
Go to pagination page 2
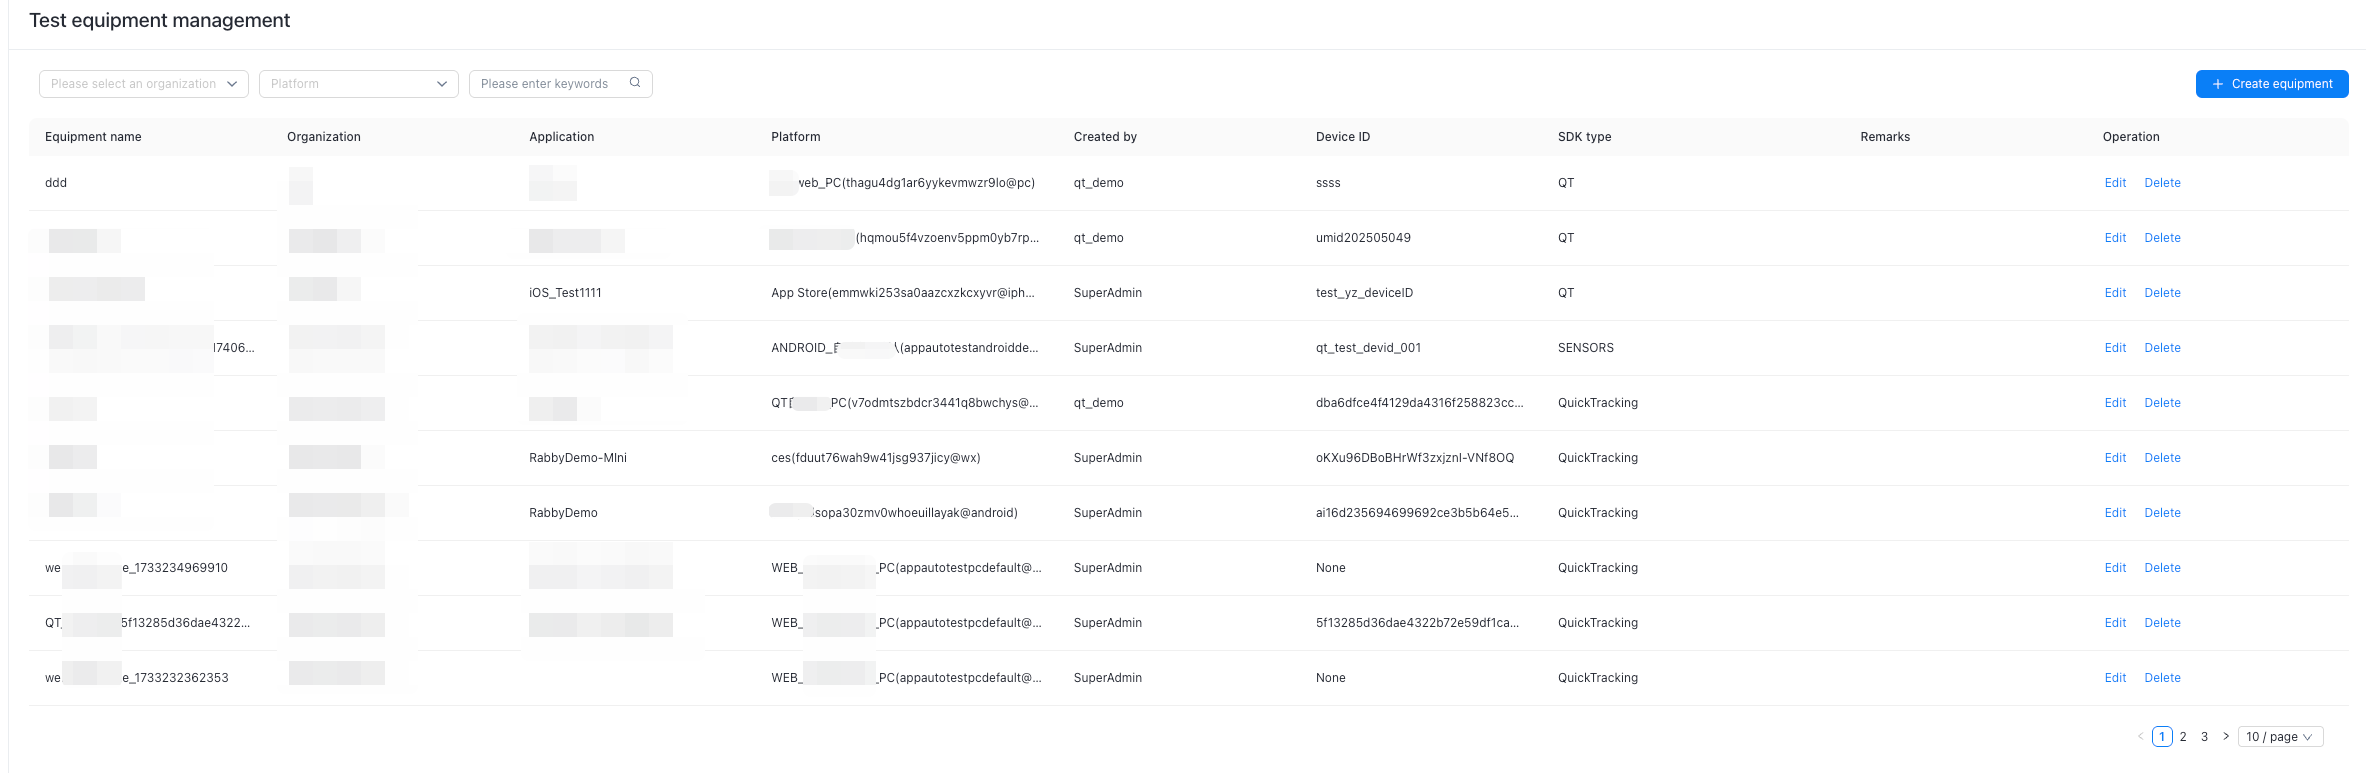pos(2183,737)
